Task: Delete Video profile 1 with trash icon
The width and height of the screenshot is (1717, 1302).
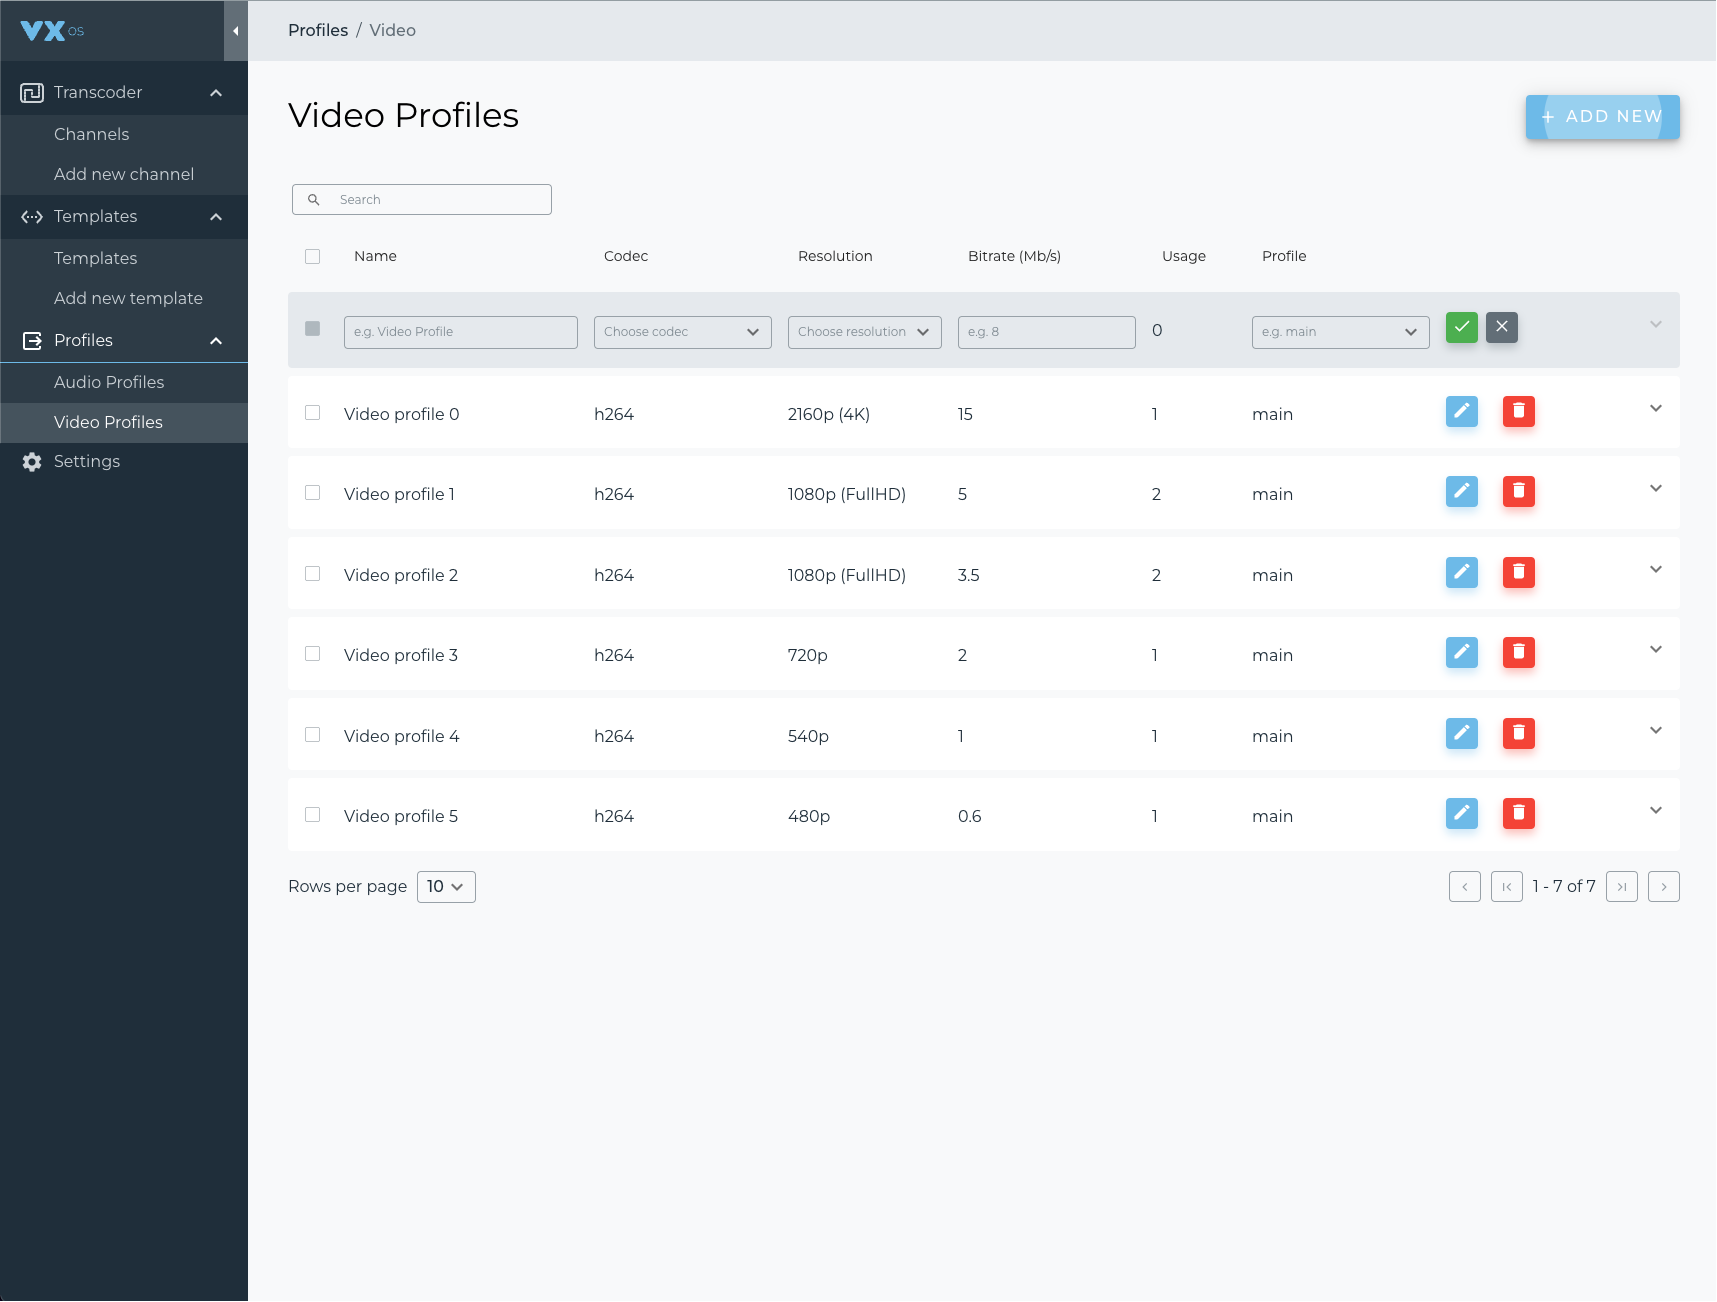Action: (1519, 492)
